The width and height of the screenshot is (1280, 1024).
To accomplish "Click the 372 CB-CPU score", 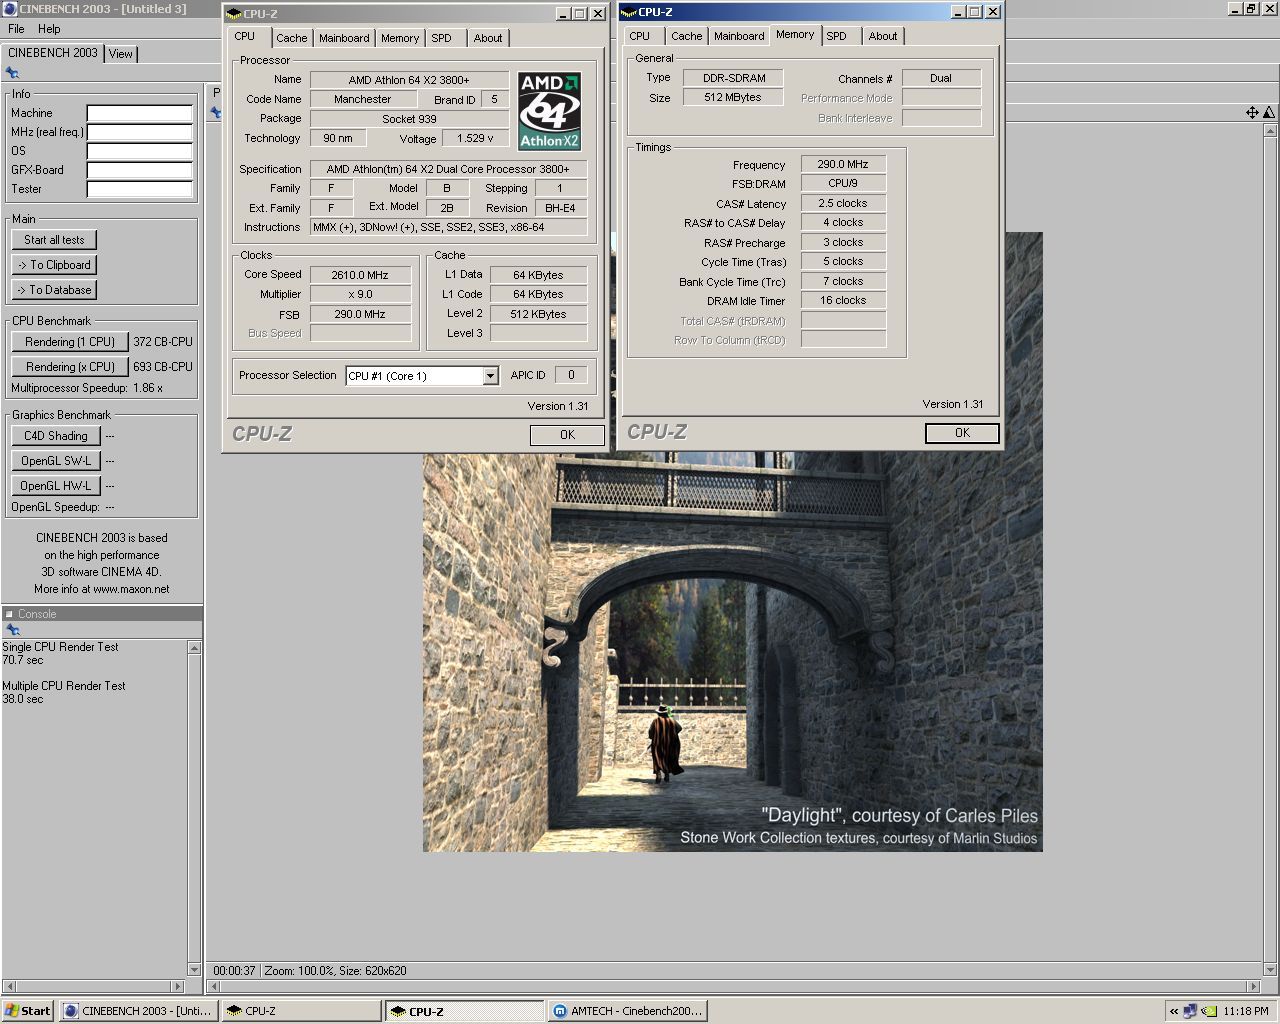I will (x=163, y=342).
